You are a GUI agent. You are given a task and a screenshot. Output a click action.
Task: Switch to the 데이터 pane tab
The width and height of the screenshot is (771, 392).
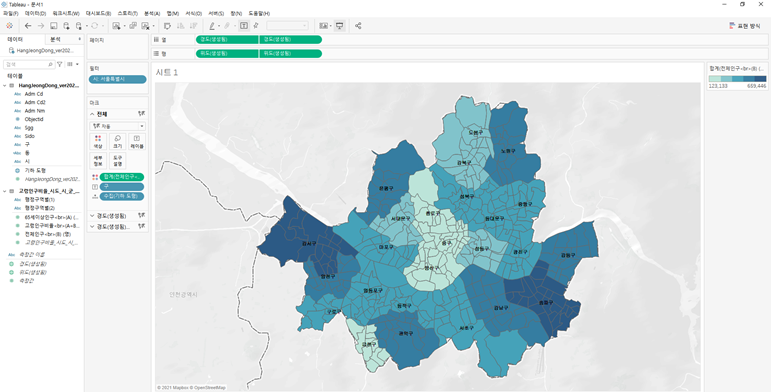[15, 39]
